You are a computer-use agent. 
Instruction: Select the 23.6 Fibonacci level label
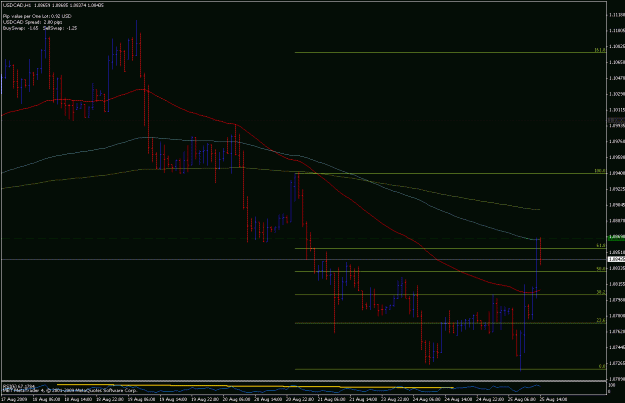(x=601, y=320)
